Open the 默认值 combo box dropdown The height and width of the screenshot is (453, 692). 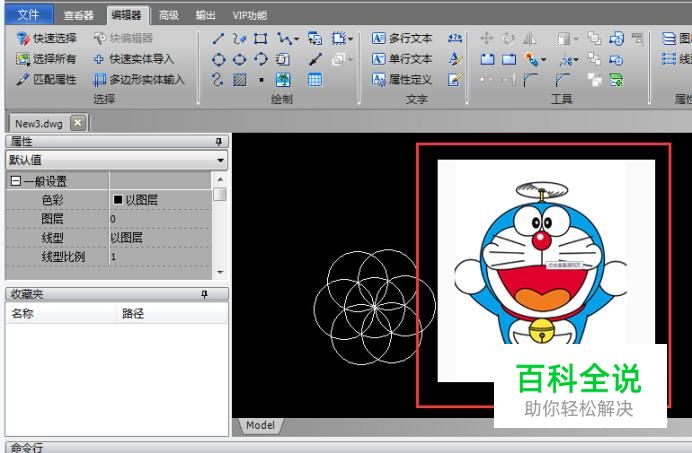pos(220,160)
